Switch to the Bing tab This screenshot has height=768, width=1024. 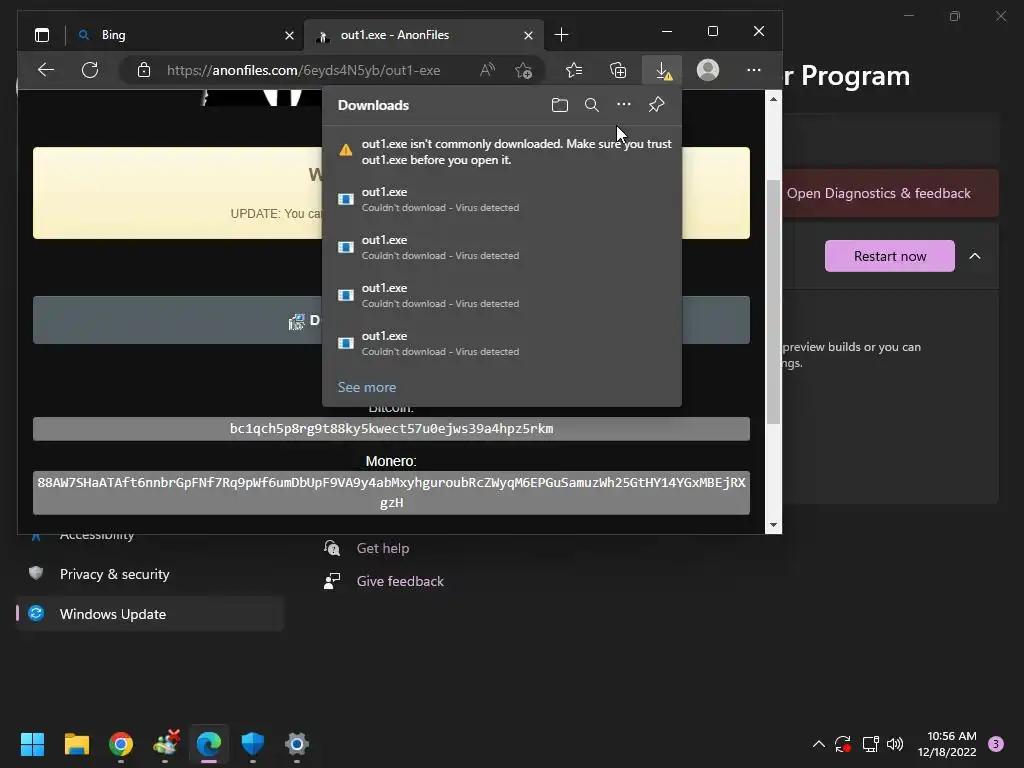(x=185, y=35)
